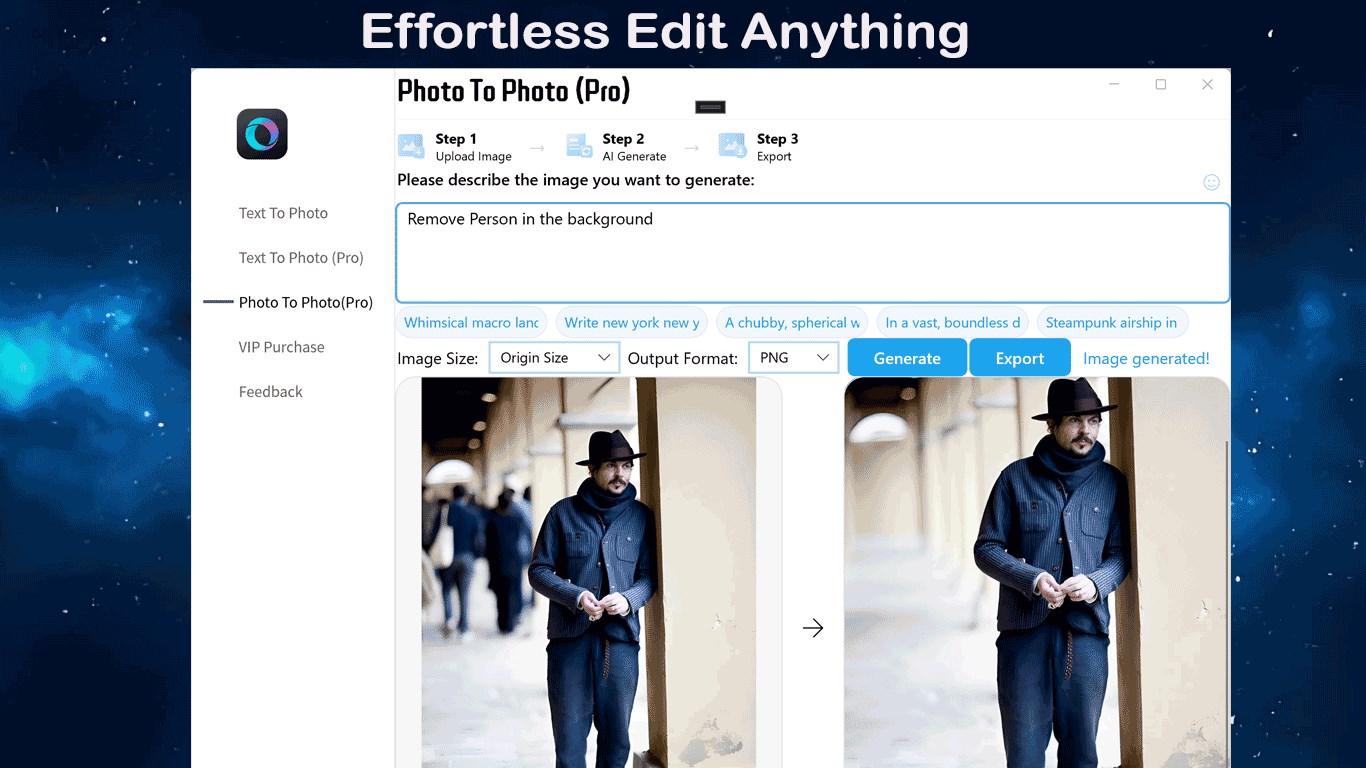
Task: Open the VIP Purchase page
Action: coord(281,347)
